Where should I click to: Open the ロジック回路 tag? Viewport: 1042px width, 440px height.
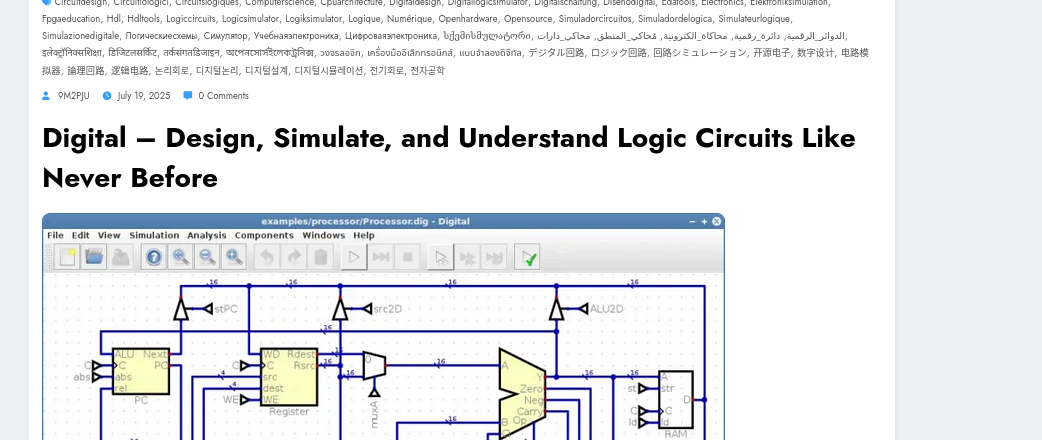coord(619,53)
